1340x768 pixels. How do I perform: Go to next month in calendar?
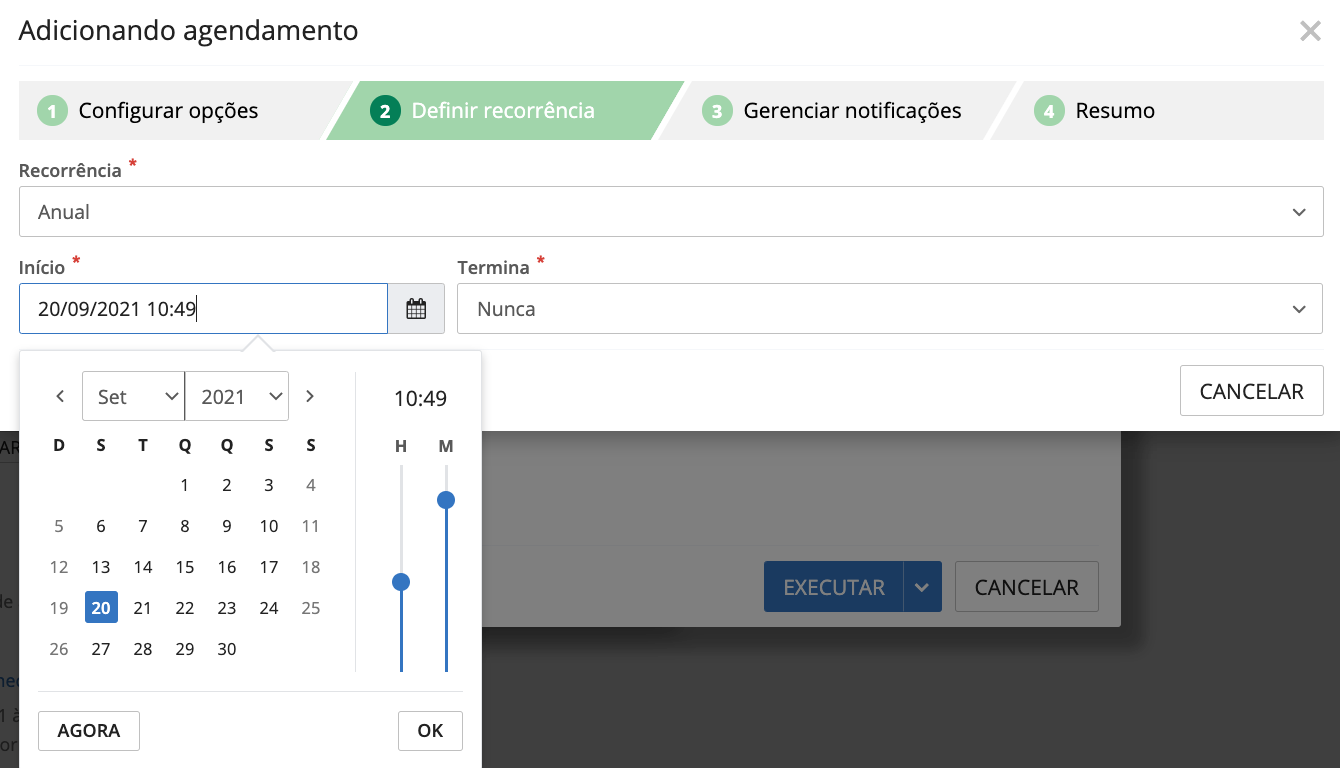310,396
